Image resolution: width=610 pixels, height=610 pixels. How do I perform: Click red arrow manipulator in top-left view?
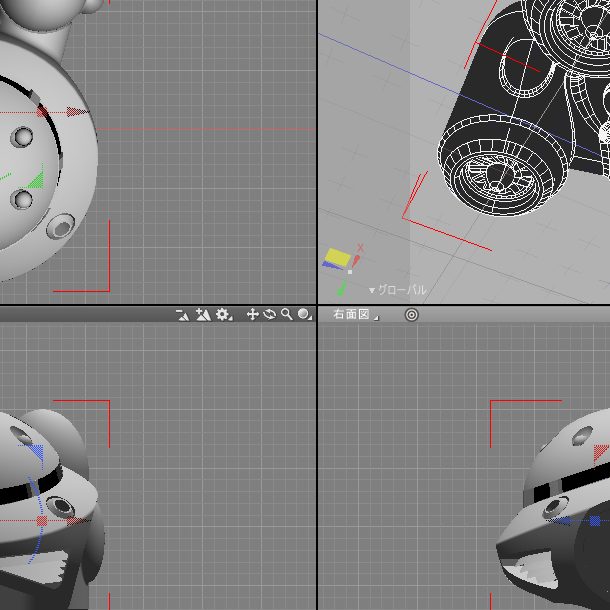77,112
